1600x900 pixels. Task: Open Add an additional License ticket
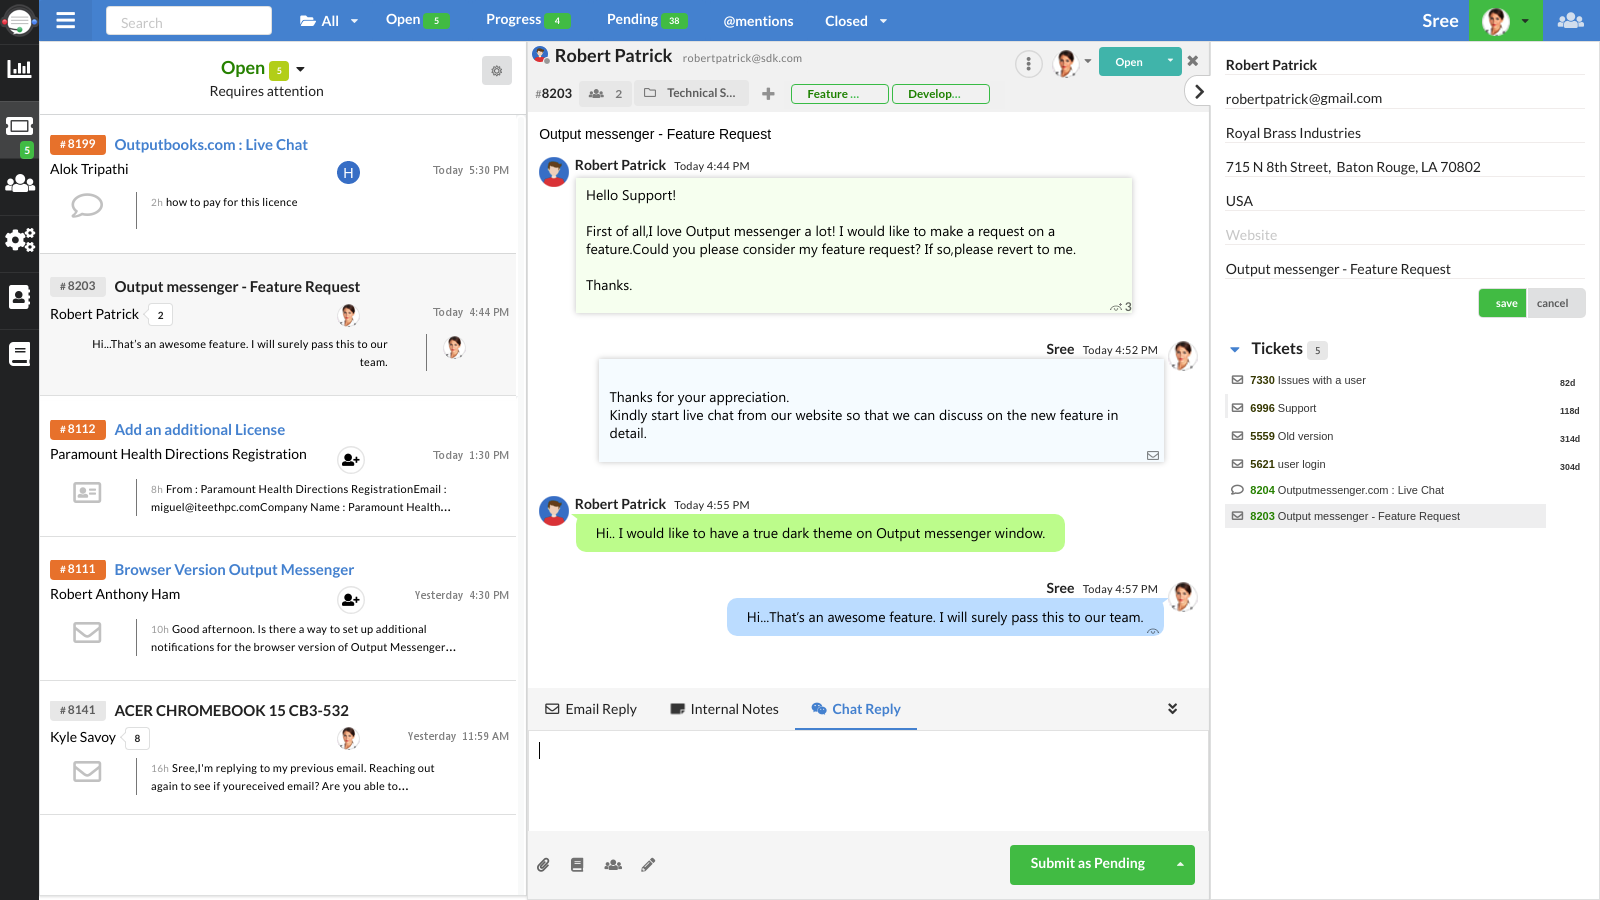tap(200, 430)
